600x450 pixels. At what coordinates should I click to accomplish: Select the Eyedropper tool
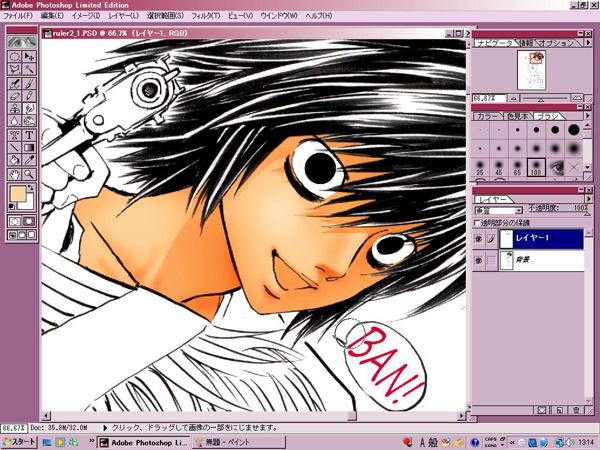pos(29,160)
